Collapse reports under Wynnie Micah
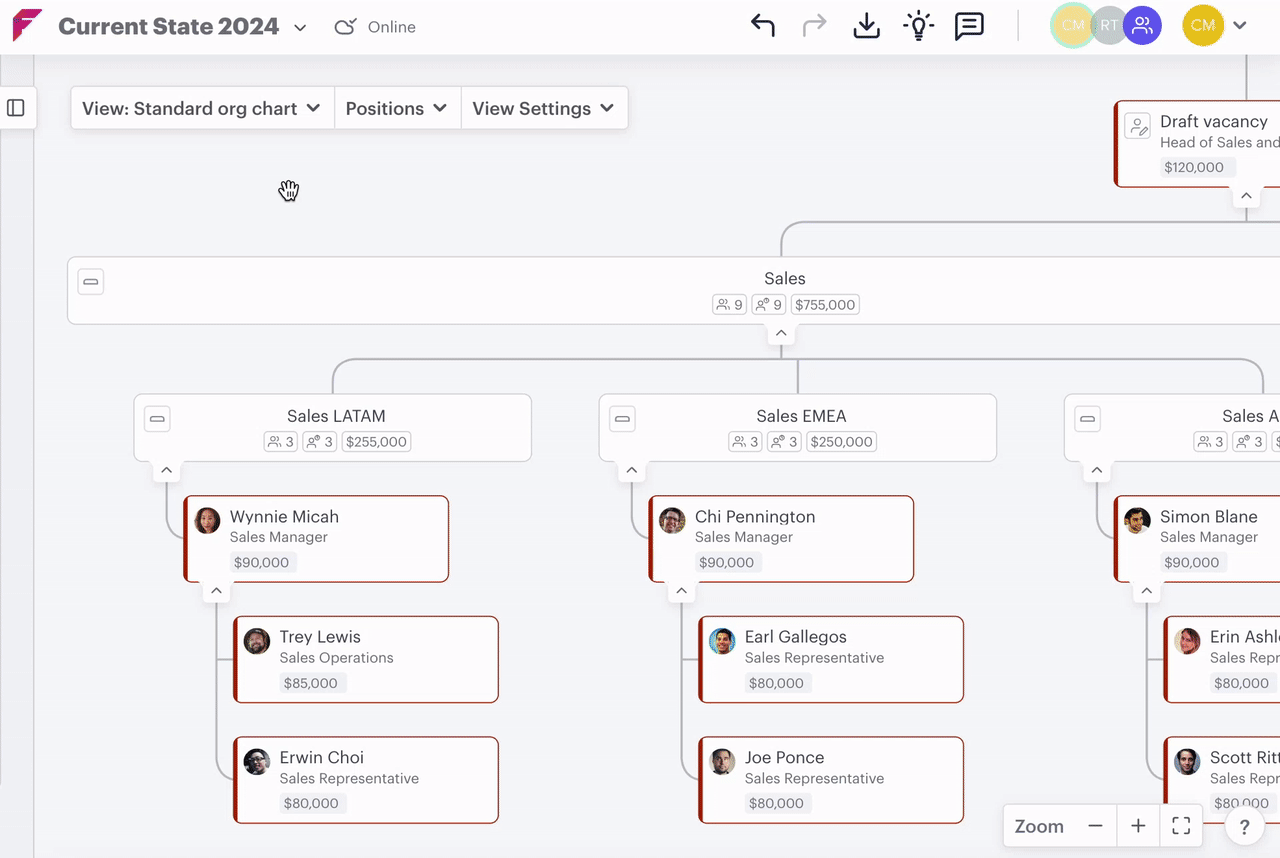The width and height of the screenshot is (1280, 858). point(216,592)
